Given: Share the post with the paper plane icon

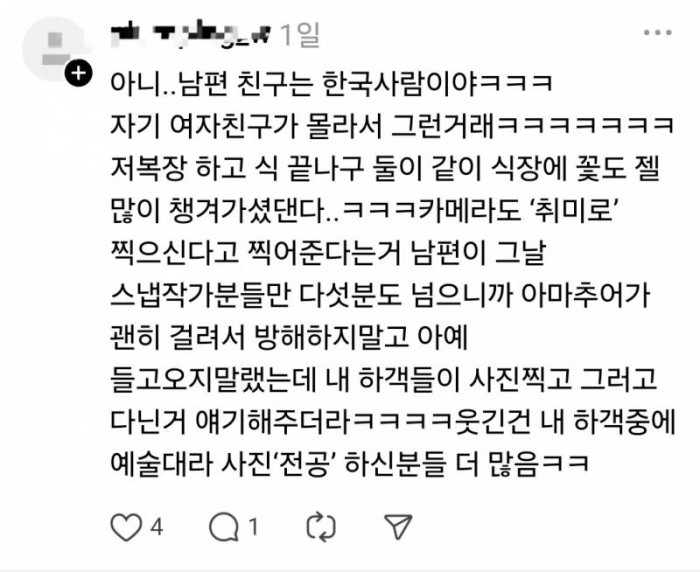Looking at the screenshot, I should tap(398, 526).
